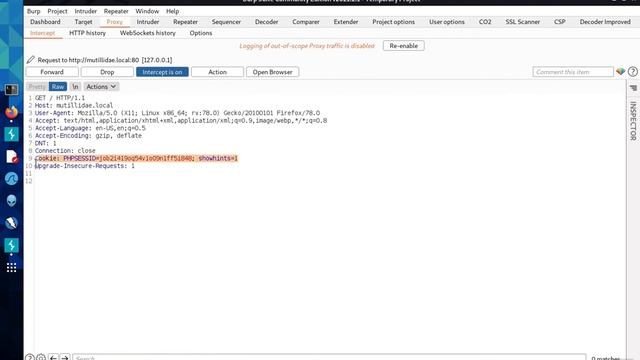Open the alien head icon in dock
640x360 pixels.
coord(11,200)
